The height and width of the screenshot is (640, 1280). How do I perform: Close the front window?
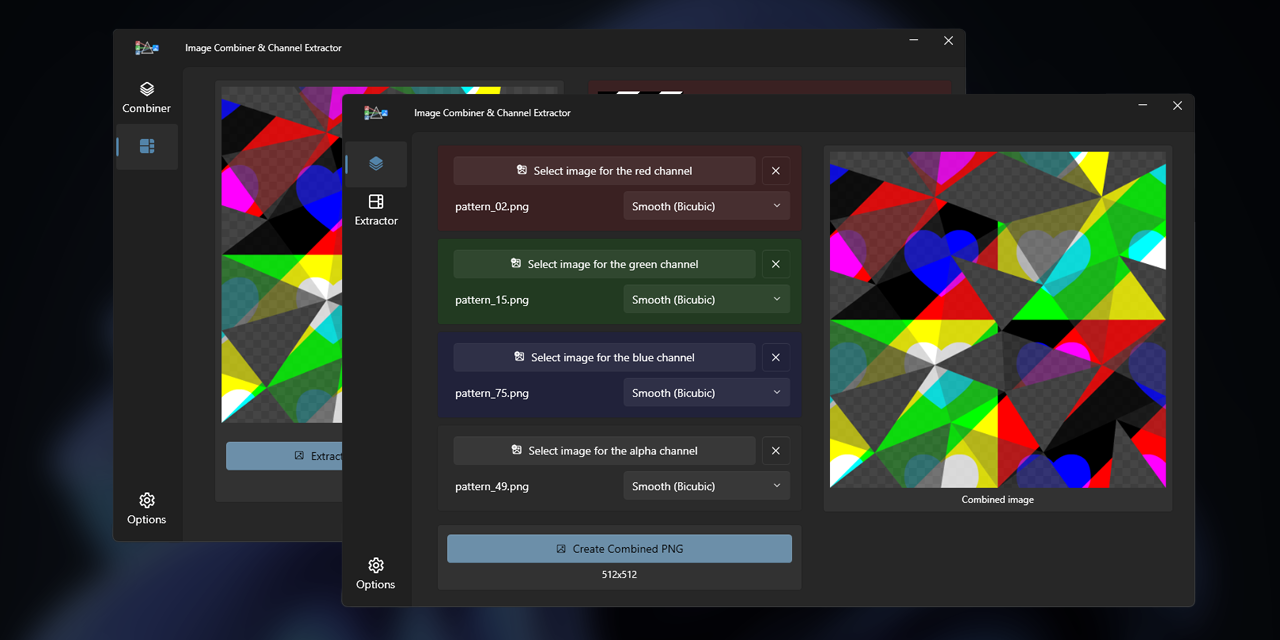point(1177,105)
